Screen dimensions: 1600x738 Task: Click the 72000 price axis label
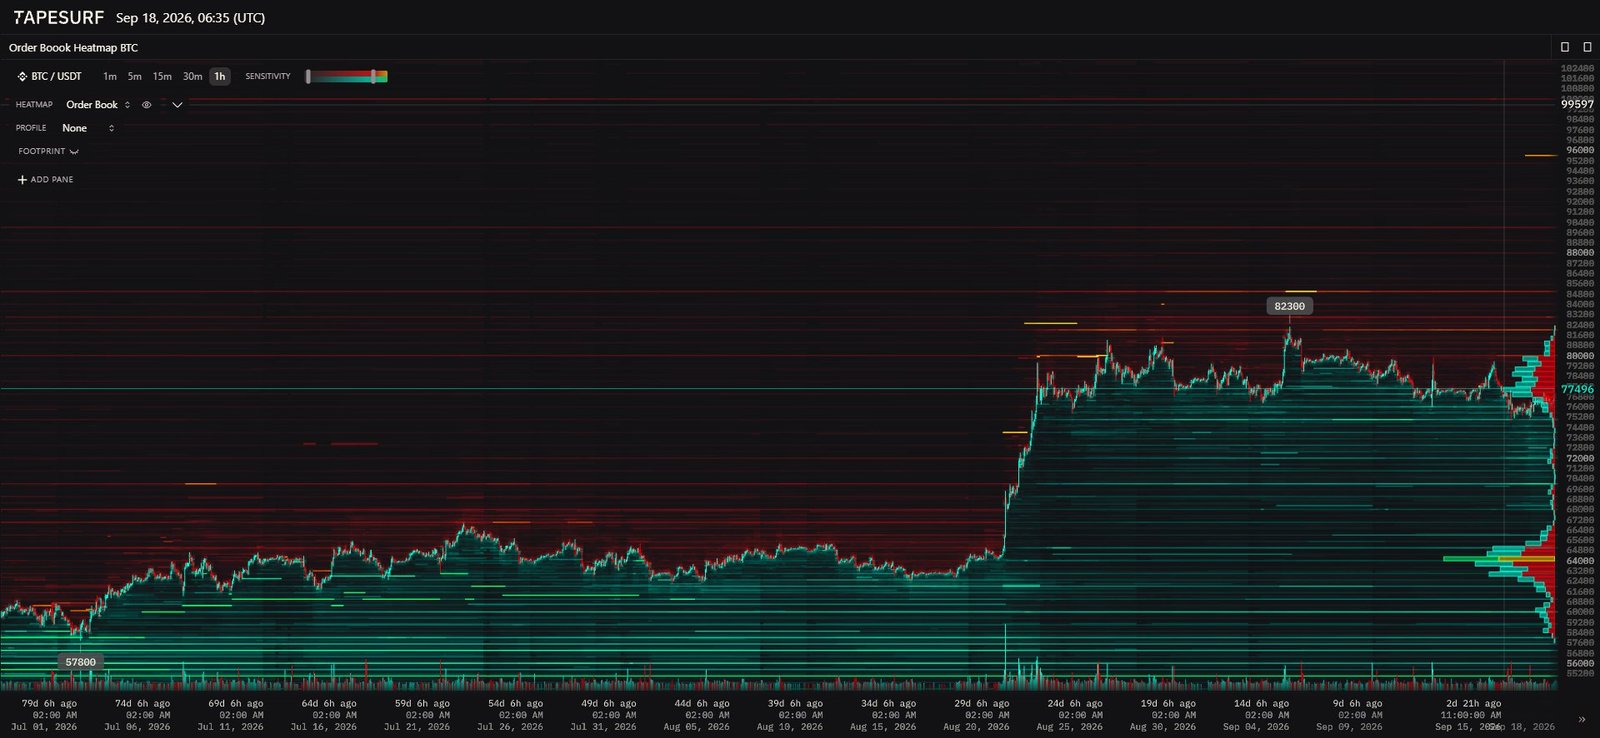[x=1580, y=458]
